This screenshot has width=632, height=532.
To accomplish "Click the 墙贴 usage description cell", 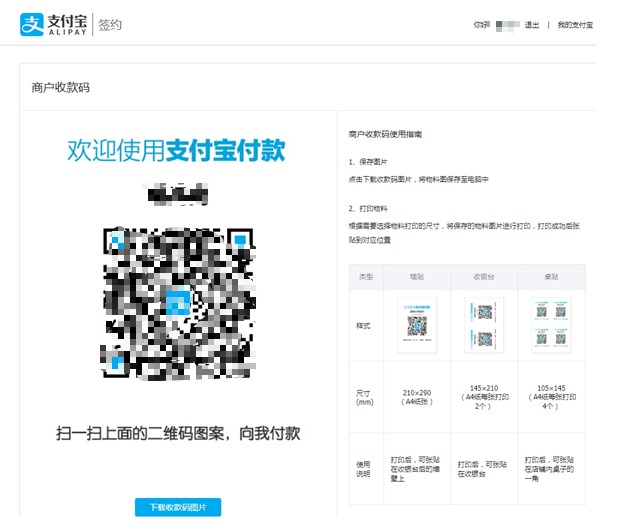I will 415,469.
